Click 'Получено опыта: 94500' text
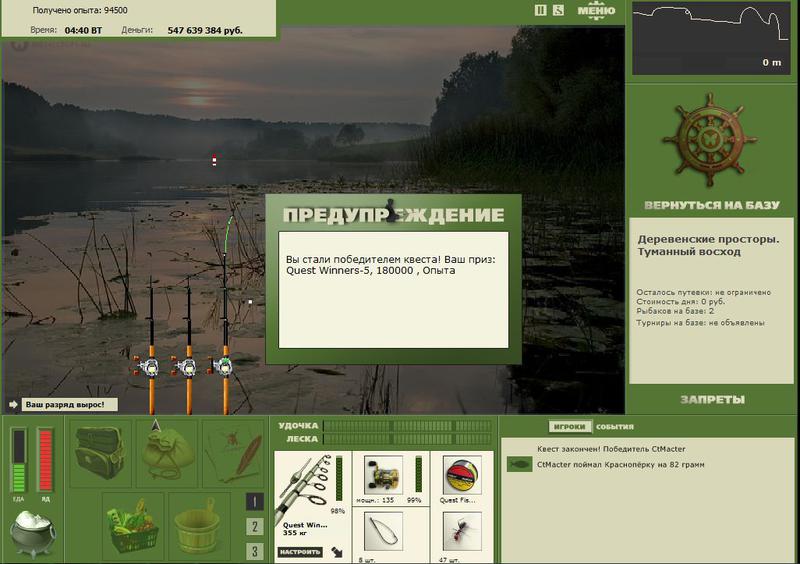Image resolution: width=800 pixels, height=564 pixels. point(80,10)
